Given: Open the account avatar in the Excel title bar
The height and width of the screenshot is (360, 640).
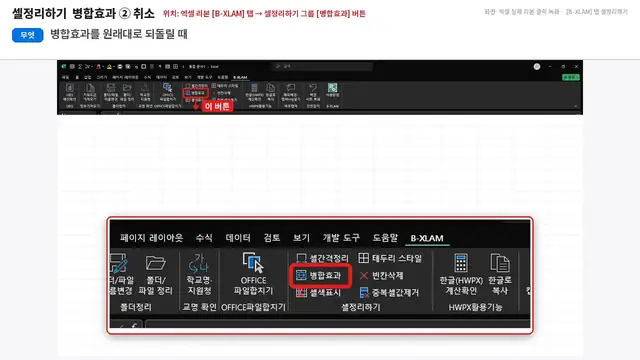Looking at the screenshot, I should [x=537, y=67].
